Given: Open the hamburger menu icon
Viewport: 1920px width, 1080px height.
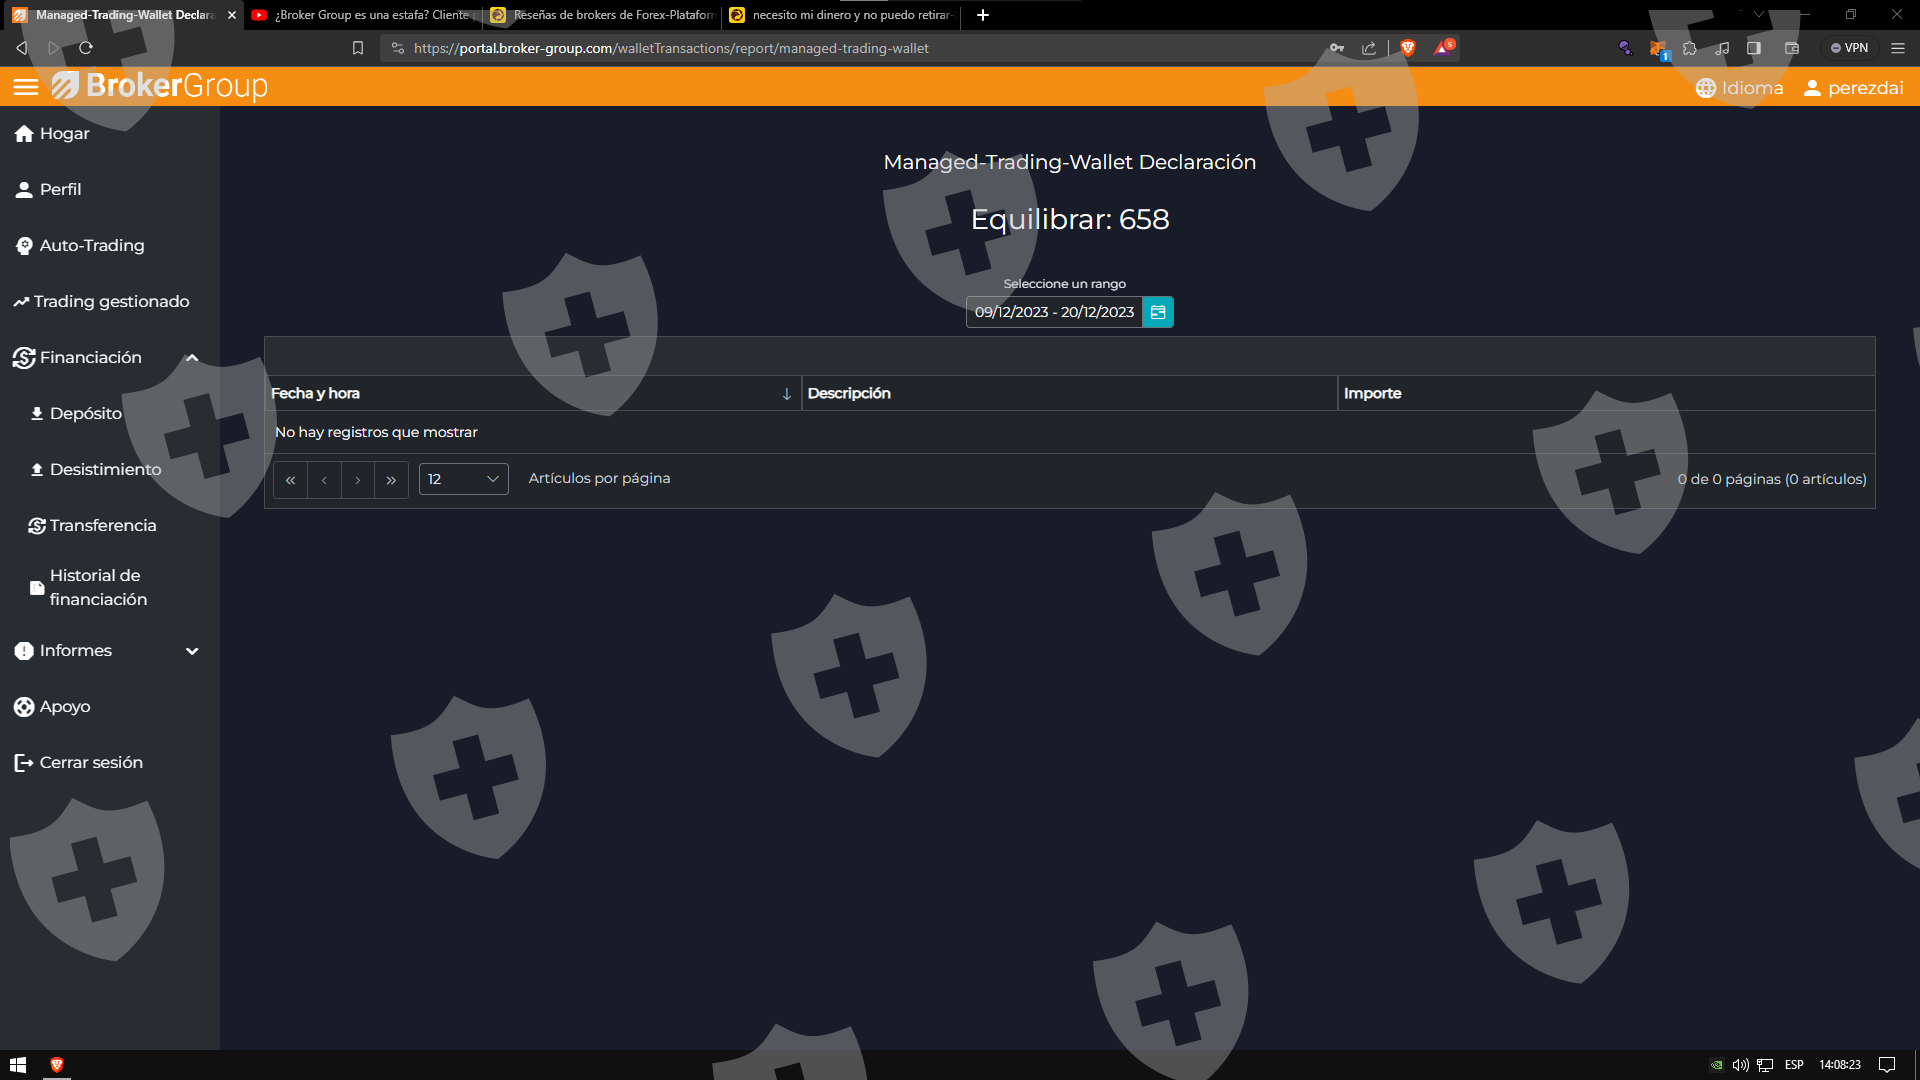Looking at the screenshot, I should point(26,88).
